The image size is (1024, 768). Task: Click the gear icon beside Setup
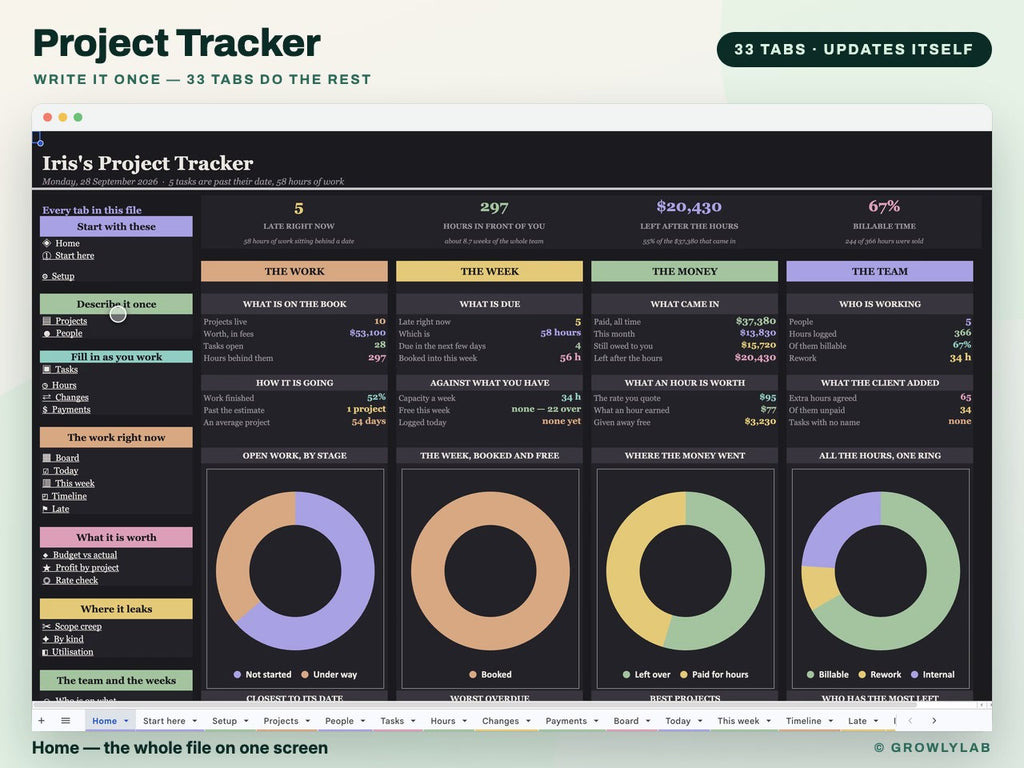pyautogui.click(x=45, y=276)
